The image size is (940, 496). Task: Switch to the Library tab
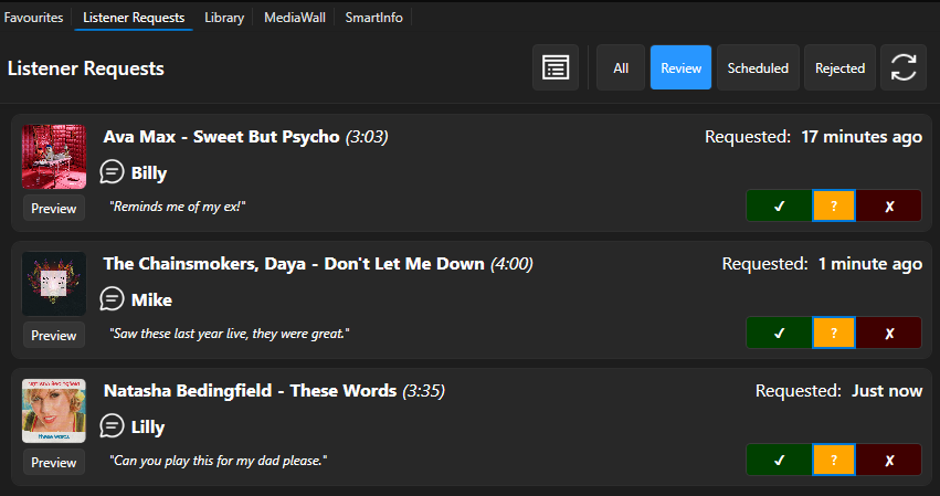(x=224, y=17)
